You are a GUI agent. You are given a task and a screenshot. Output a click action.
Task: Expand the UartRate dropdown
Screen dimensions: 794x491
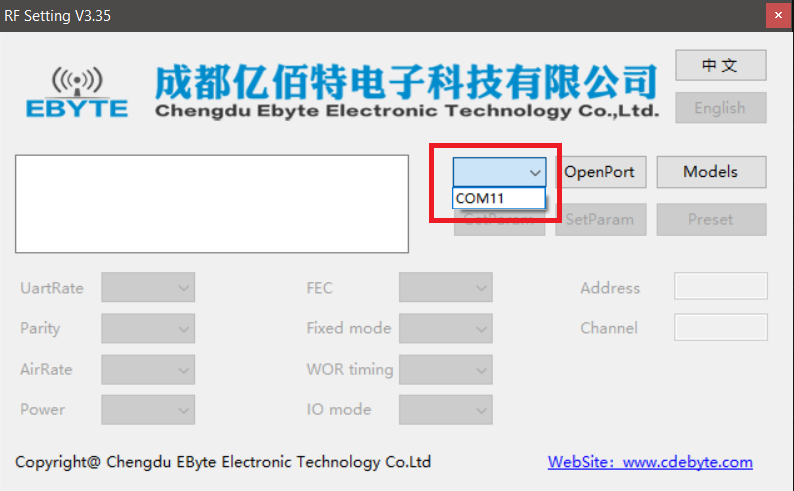coord(148,287)
